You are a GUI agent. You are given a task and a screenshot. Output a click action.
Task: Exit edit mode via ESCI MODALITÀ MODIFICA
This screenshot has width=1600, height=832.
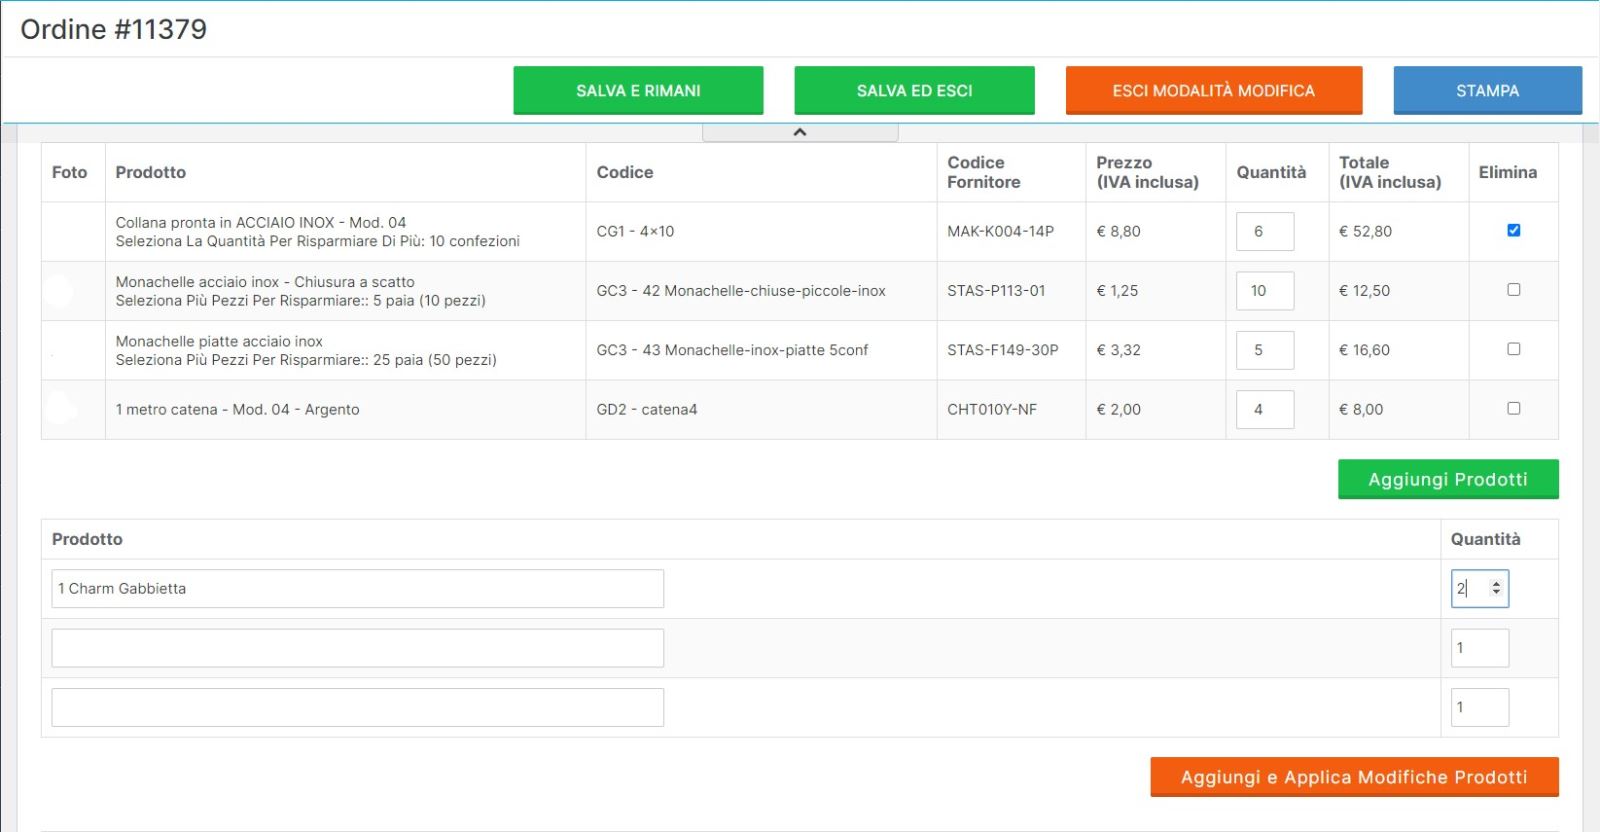point(1214,90)
